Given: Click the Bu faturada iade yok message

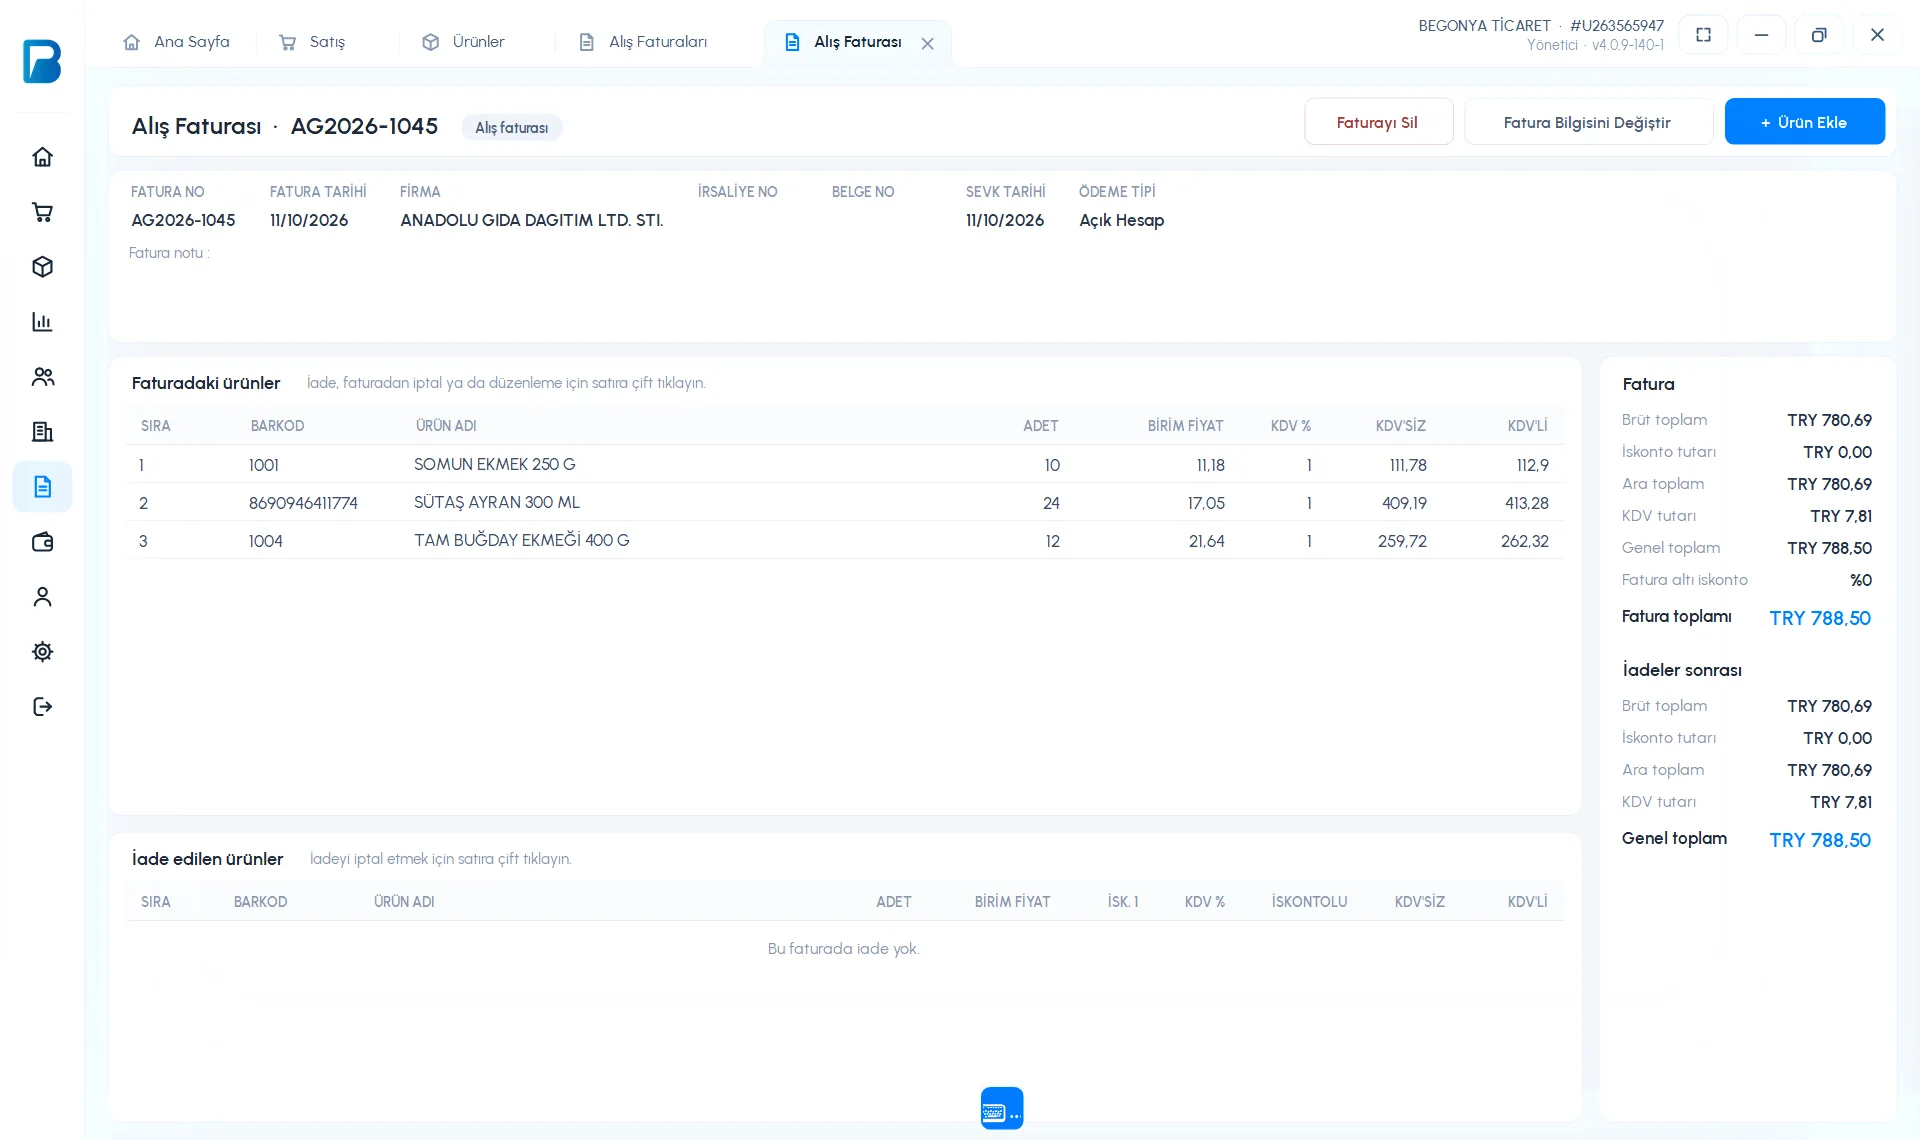Looking at the screenshot, I should (x=843, y=949).
